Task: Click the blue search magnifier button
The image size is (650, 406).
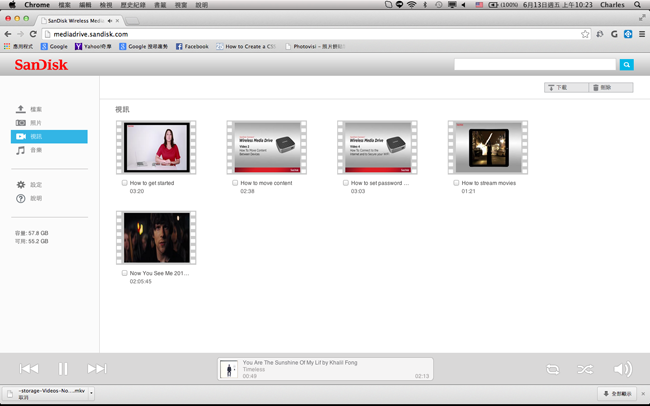Action: pyautogui.click(x=626, y=65)
